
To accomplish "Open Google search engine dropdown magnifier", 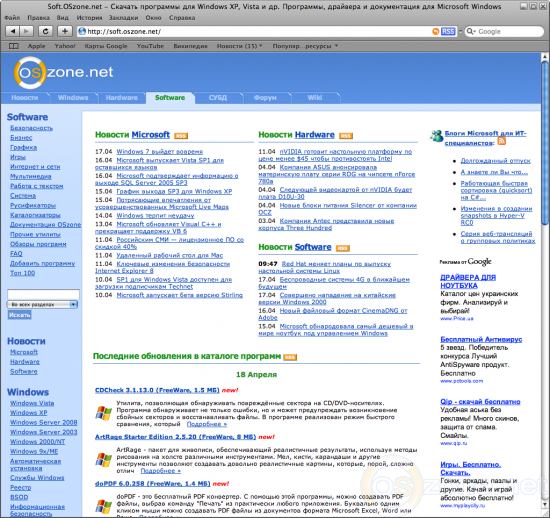I will [x=470, y=31].
